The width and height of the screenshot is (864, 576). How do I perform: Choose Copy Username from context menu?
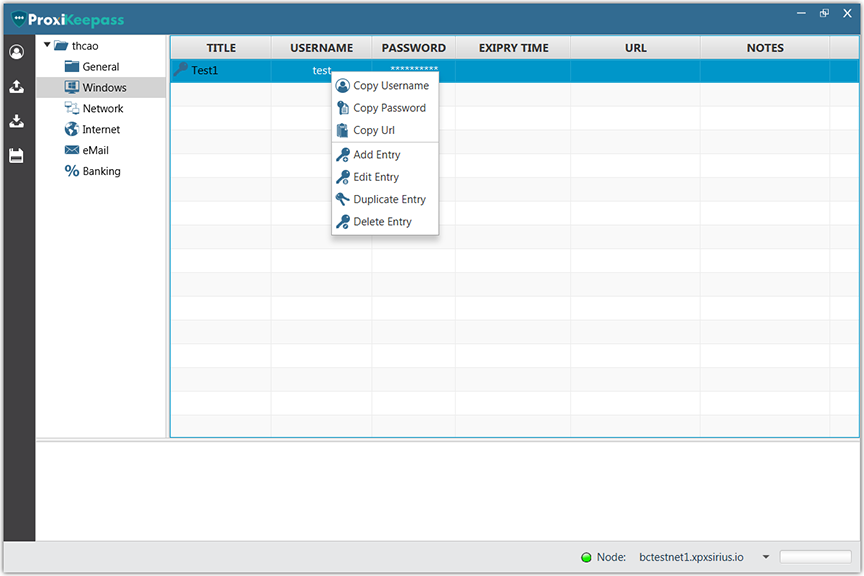390,86
